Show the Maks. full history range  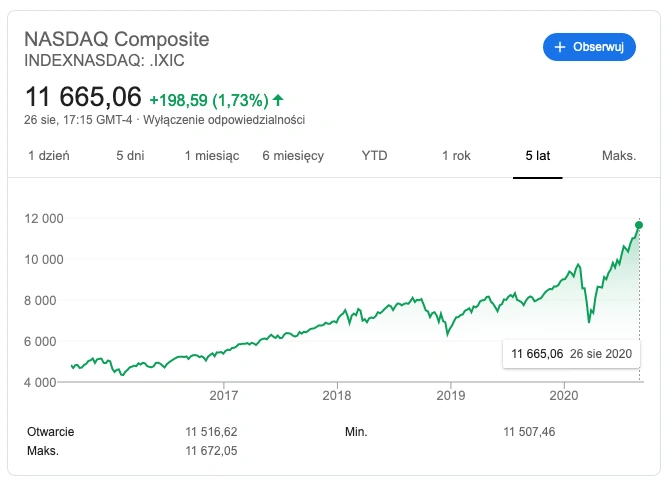point(619,156)
